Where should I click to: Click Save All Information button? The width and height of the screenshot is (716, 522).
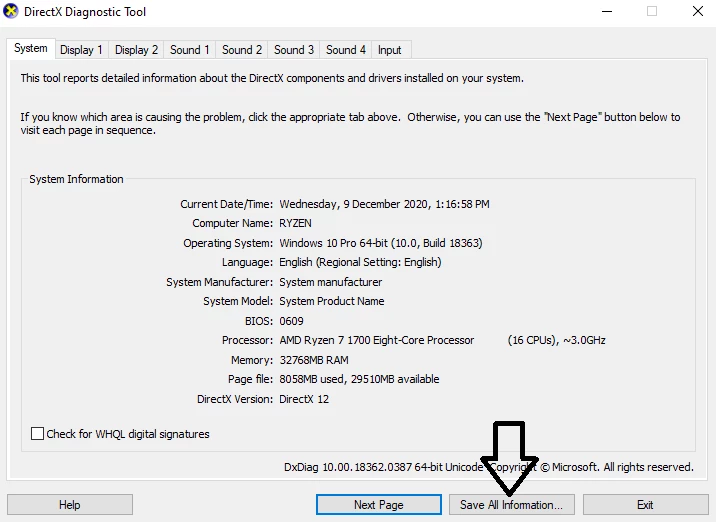(511, 505)
